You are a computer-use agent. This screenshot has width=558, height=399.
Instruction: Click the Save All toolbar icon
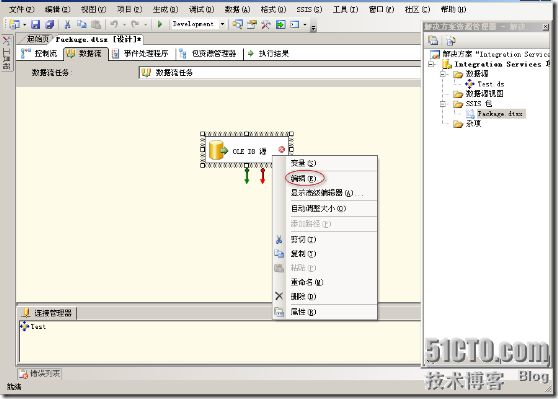click(x=49, y=24)
